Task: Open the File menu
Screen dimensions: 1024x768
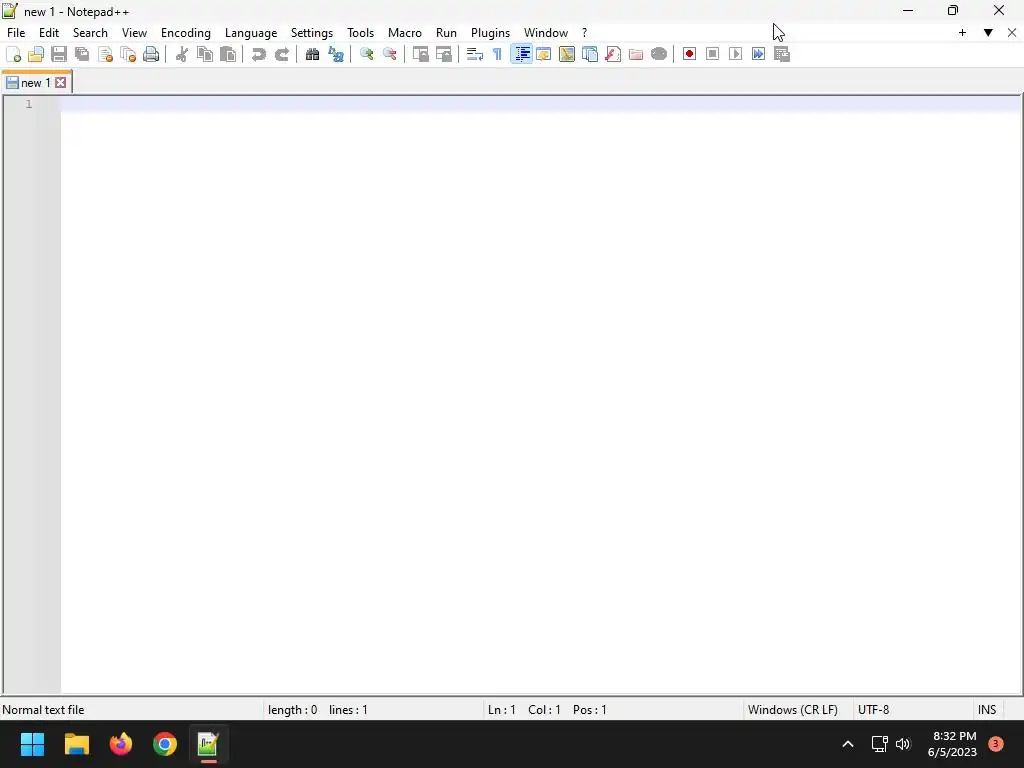Action: click(16, 33)
